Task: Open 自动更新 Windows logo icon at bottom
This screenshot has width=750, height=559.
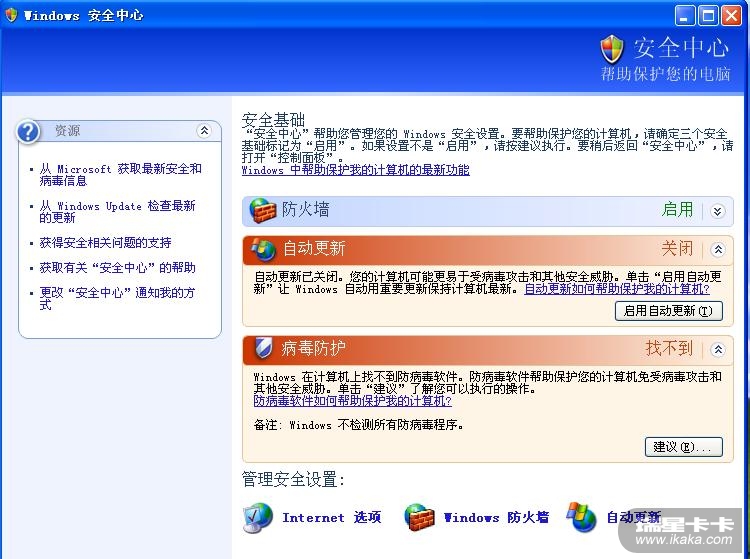Action: click(582, 517)
